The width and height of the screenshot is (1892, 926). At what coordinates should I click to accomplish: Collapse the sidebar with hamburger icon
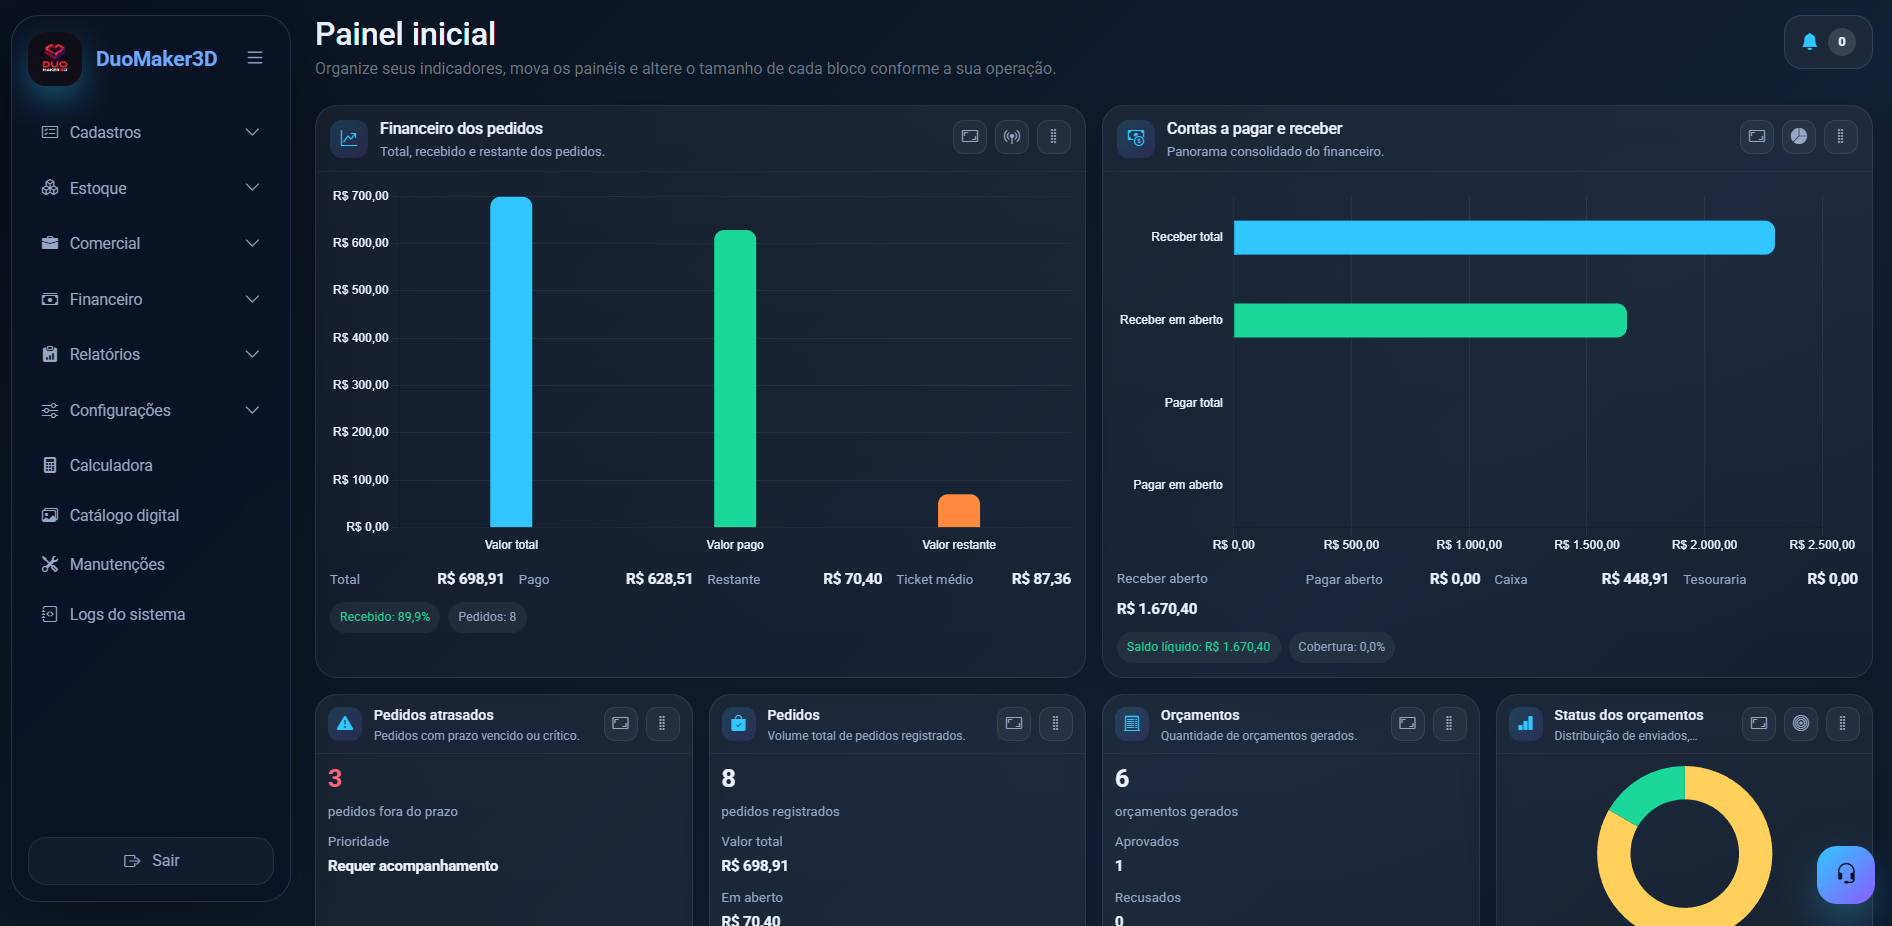point(255,58)
